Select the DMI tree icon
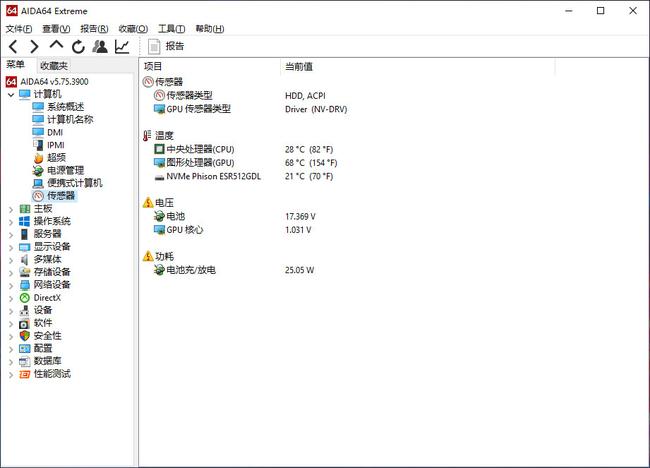650x468 pixels. click(x=38, y=132)
